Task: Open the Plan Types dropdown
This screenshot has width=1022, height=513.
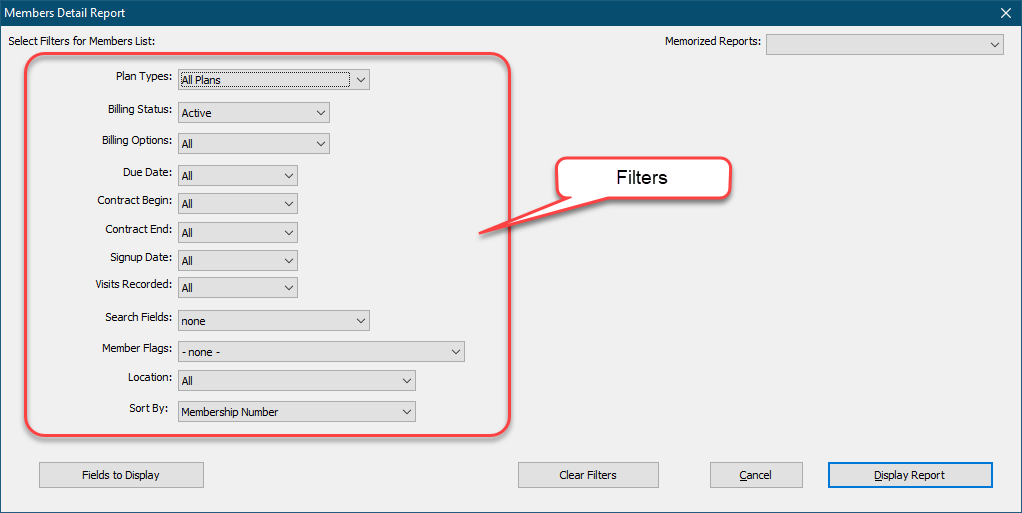Action: tap(273, 79)
